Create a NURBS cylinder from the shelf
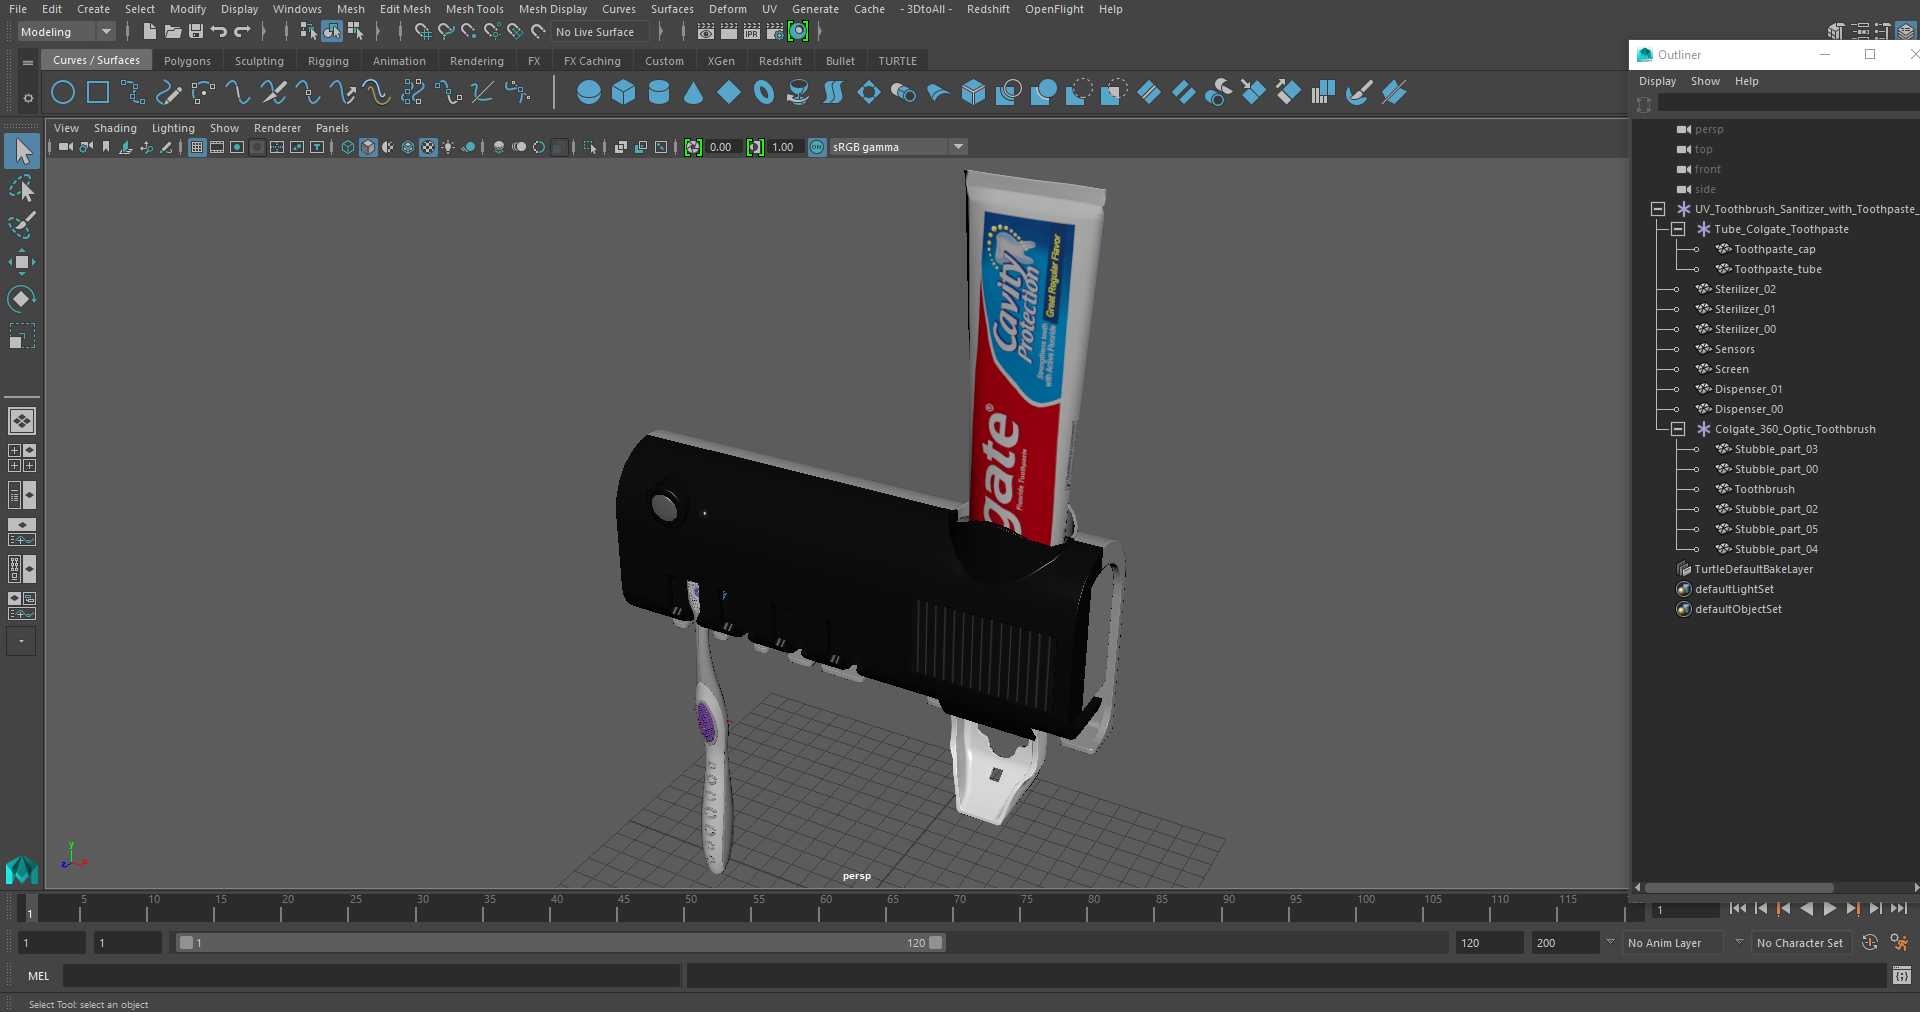 click(659, 93)
